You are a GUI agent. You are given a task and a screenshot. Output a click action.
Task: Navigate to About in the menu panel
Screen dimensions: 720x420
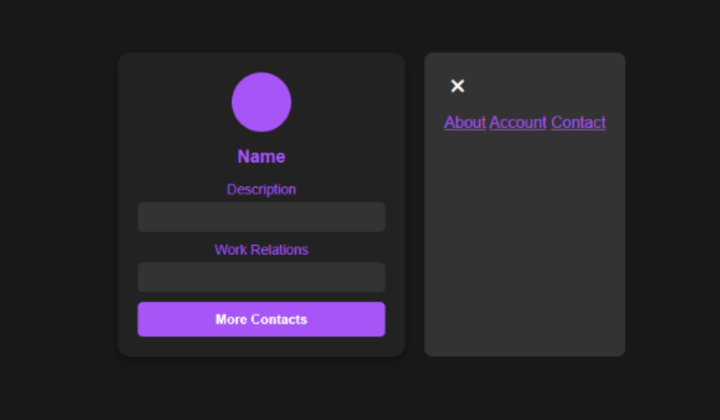pyautogui.click(x=465, y=123)
